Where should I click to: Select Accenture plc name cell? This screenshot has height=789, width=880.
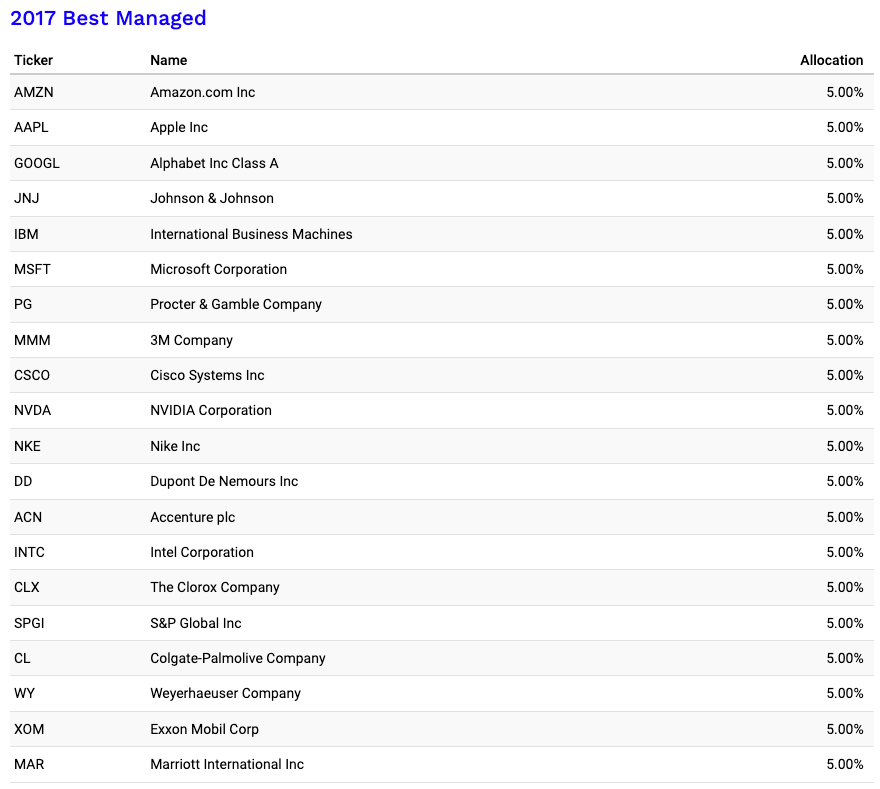pos(192,517)
